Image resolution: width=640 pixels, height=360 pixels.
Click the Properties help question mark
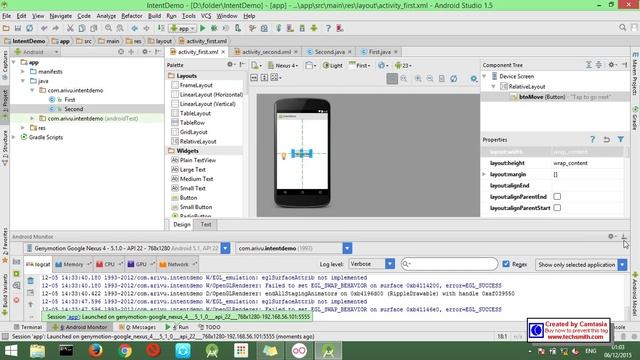click(x=593, y=140)
